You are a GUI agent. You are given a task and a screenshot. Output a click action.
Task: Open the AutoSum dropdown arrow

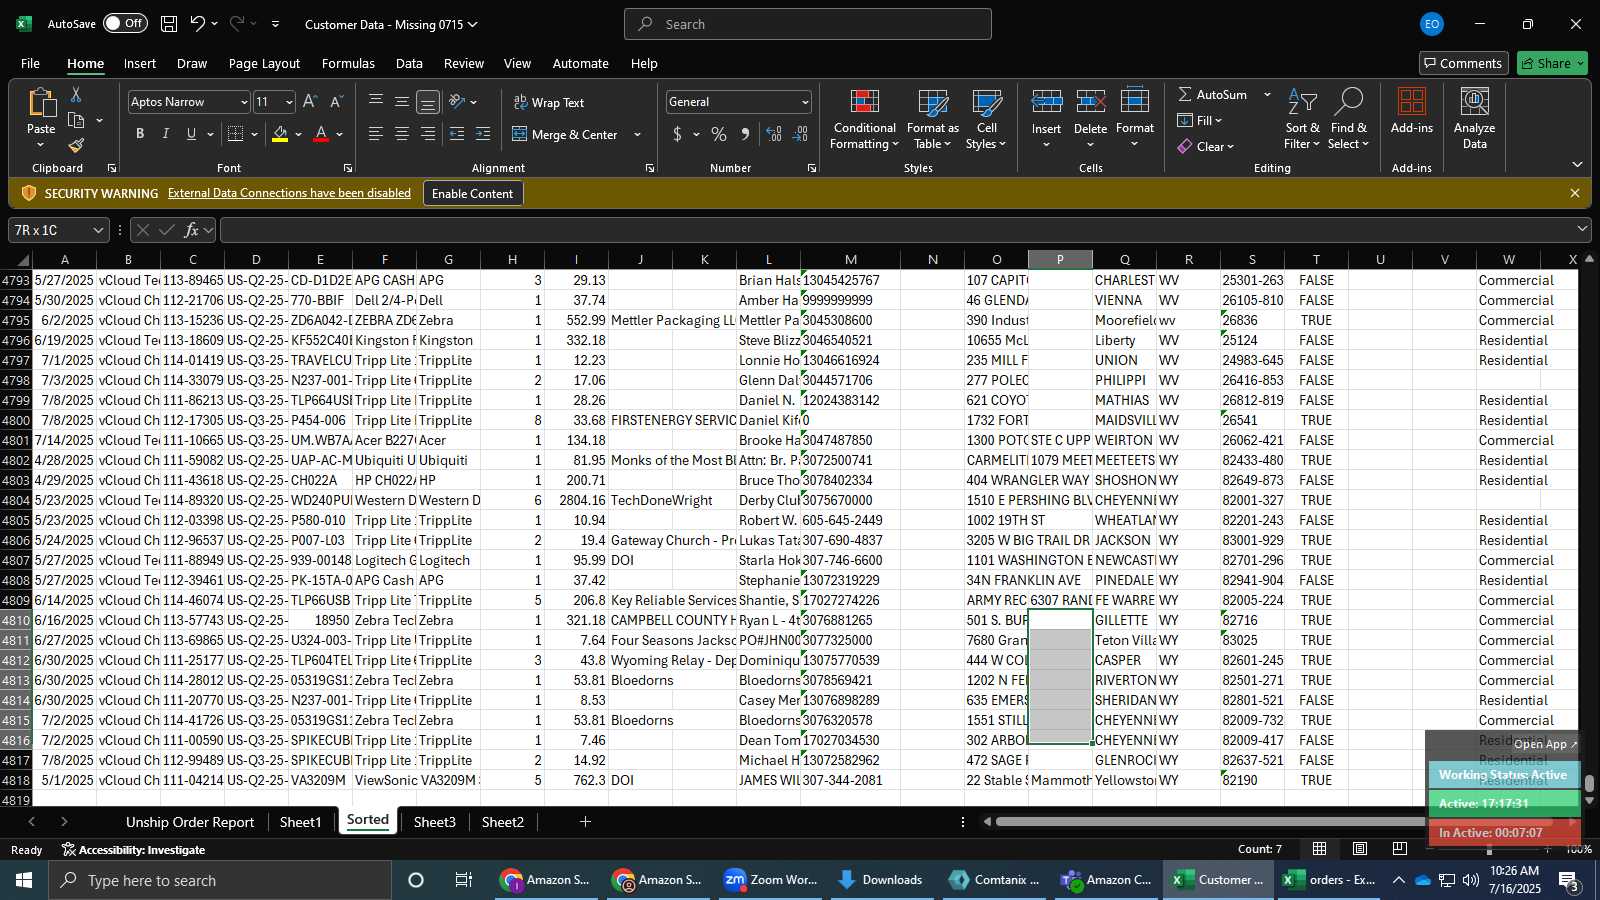tap(1267, 94)
